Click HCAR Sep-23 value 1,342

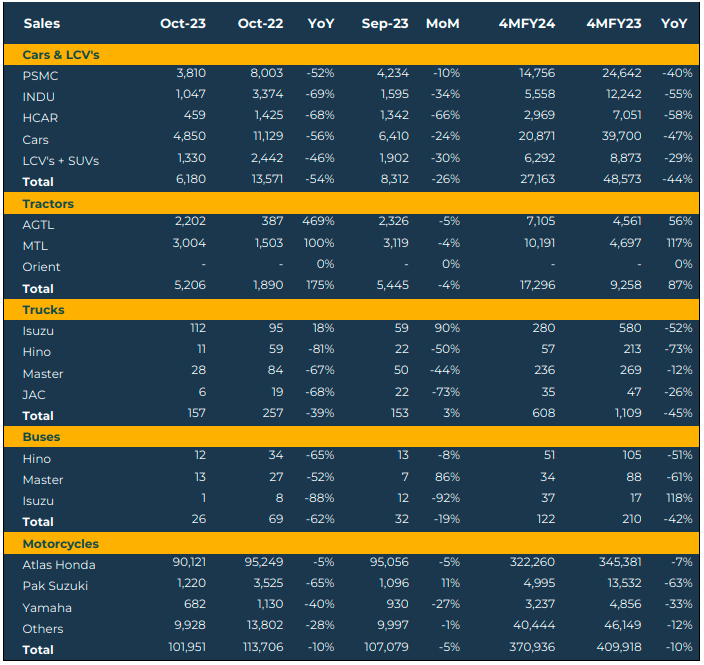pyautogui.click(x=394, y=115)
